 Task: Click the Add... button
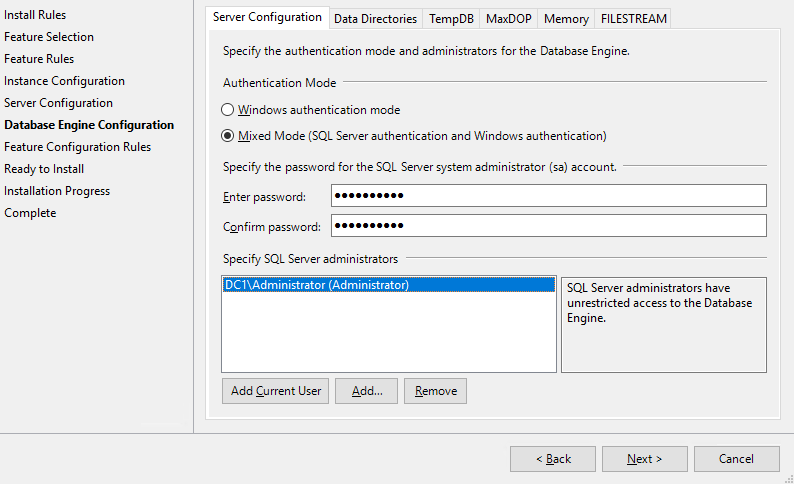367,391
